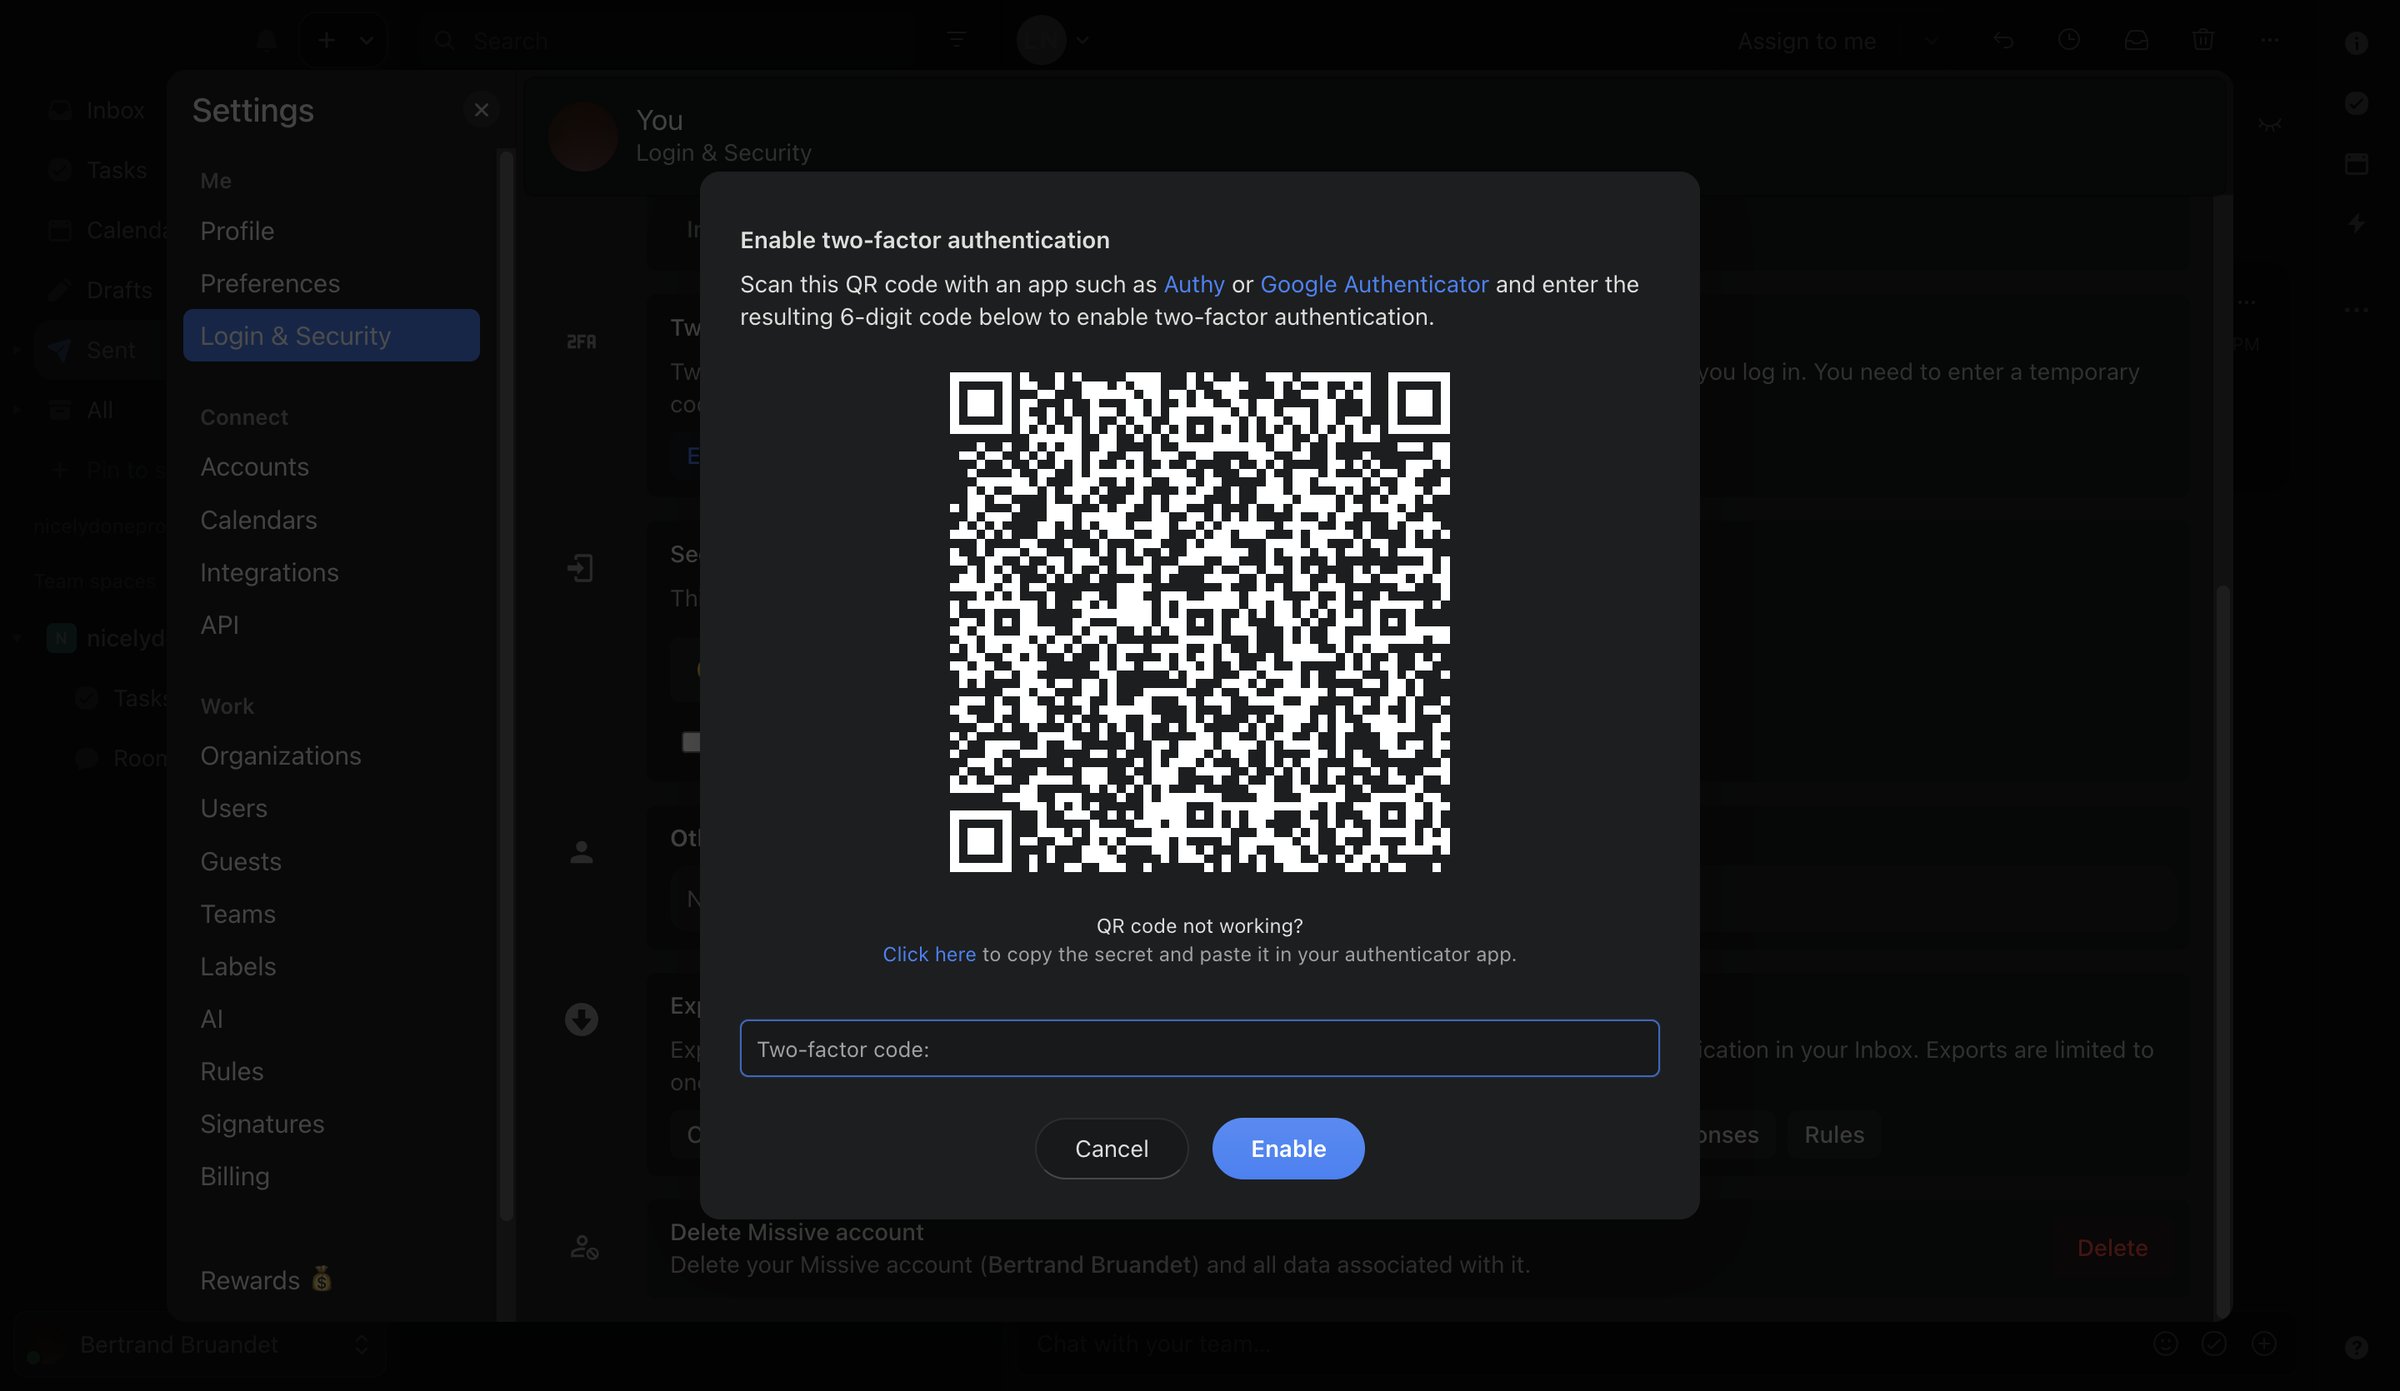
Task: Click the help question mark icon
Action: point(2357,1347)
